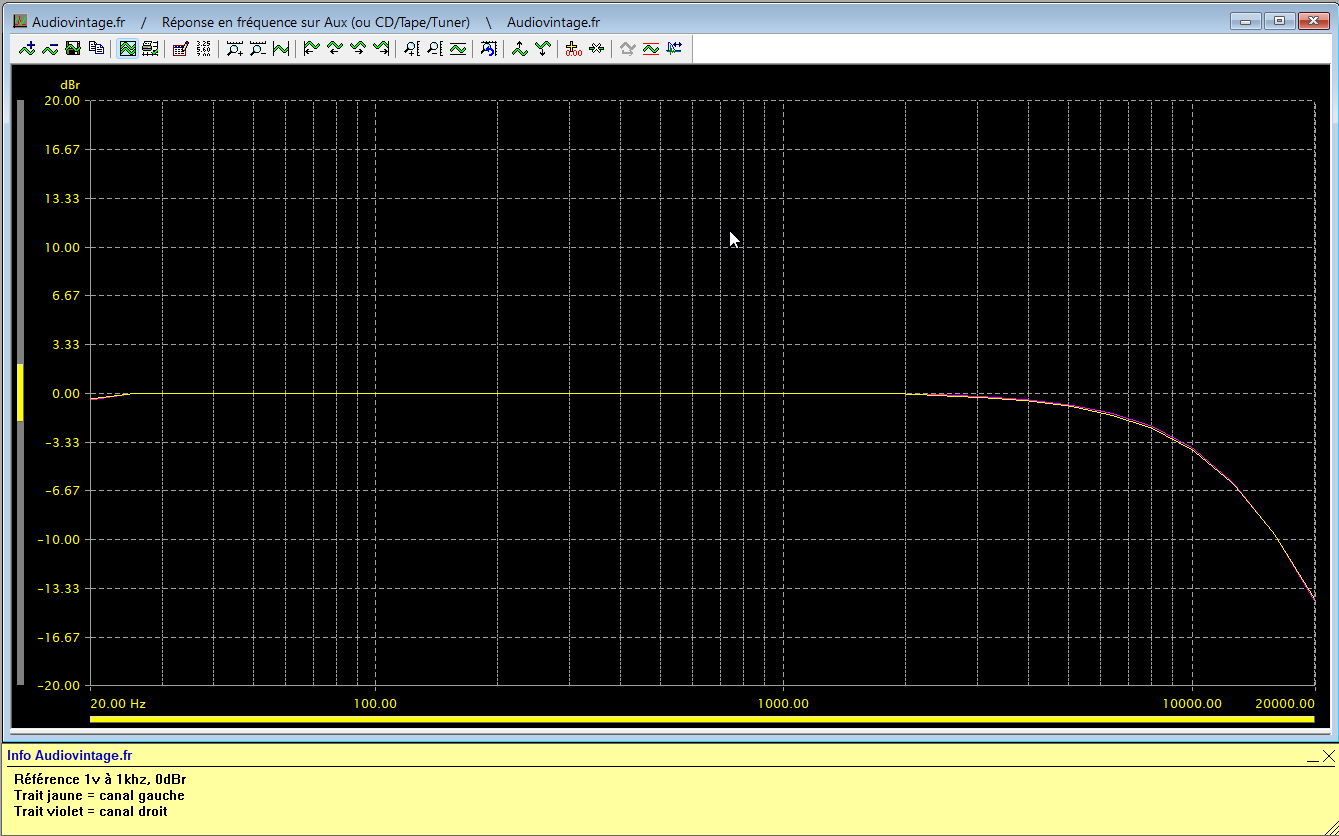Click the 'dBr' axis unit label
Viewport: 1339px width, 836px height.
(x=70, y=85)
